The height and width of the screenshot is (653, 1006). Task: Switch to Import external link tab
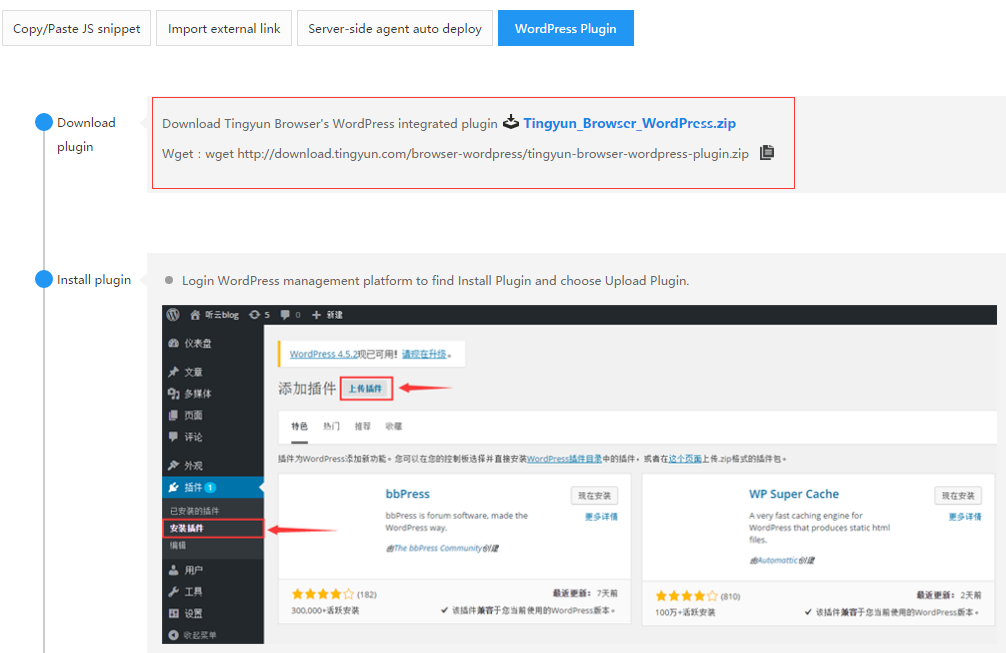224,29
